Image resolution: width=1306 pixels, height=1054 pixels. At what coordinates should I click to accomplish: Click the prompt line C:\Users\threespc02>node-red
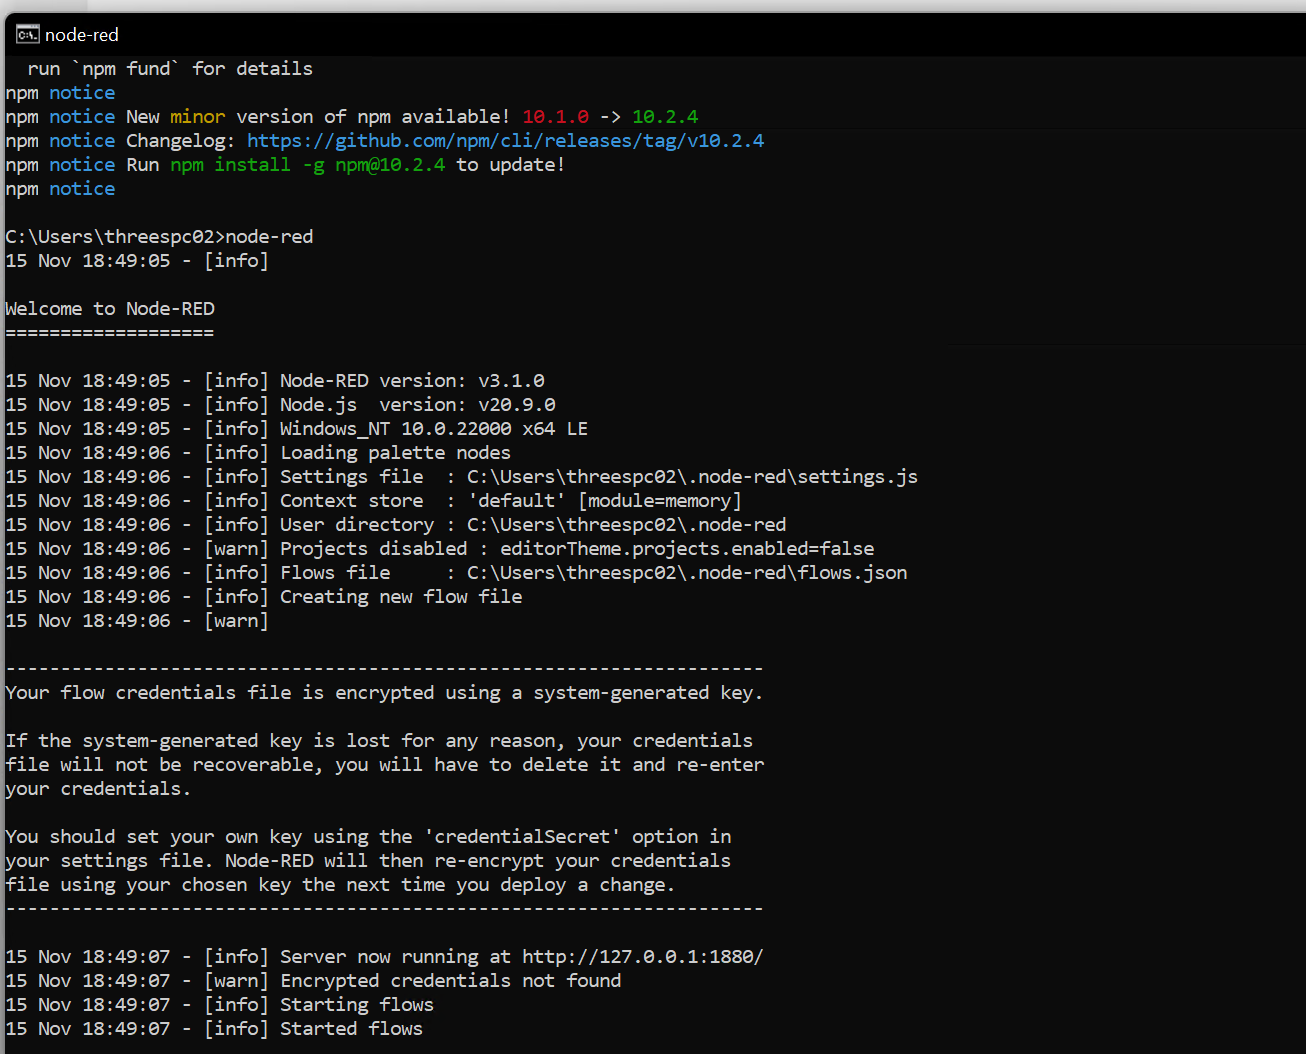point(159,237)
